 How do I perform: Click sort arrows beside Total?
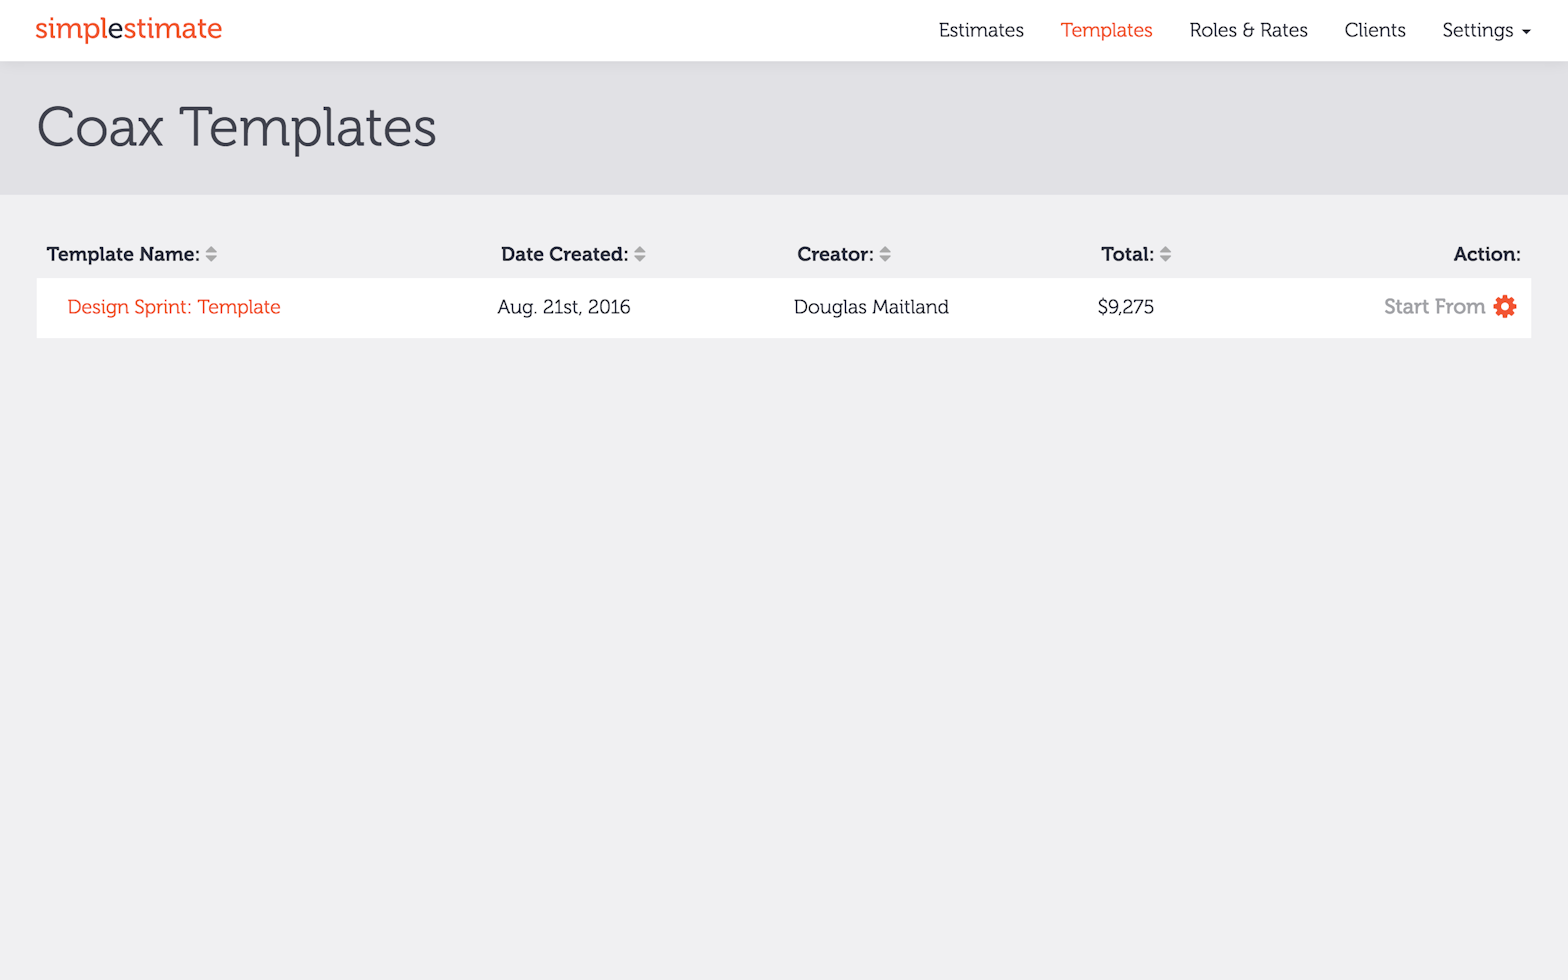[x=1165, y=255]
